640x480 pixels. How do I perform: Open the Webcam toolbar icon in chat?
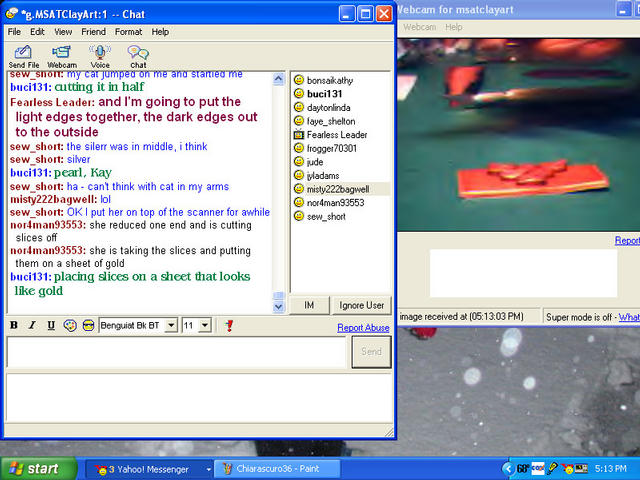tap(62, 56)
